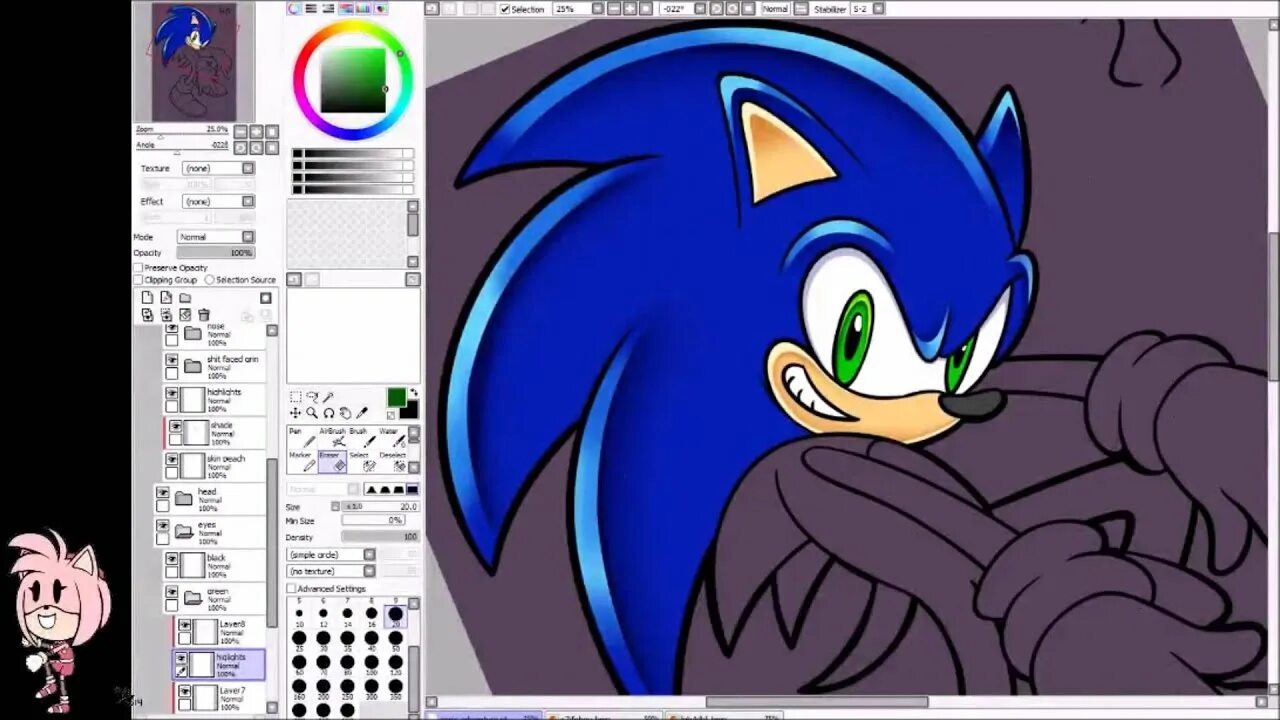The width and height of the screenshot is (1280, 720).
Task: Select the Eraser tool
Action: (333, 461)
